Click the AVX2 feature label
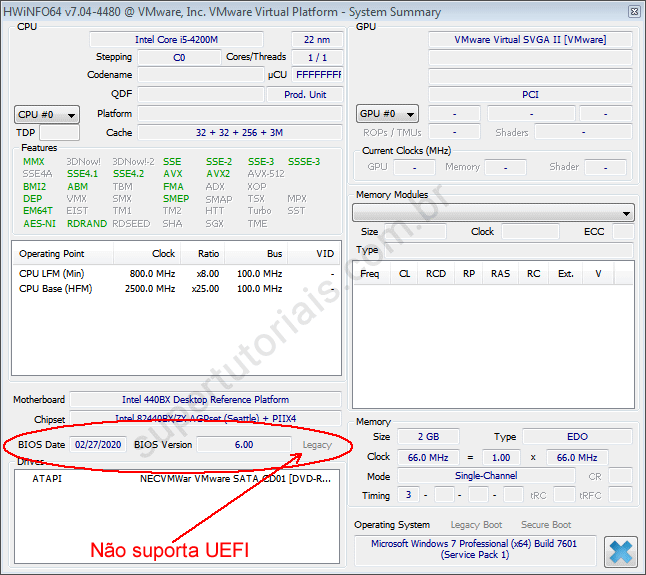Image resolution: width=646 pixels, height=575 pixels. click(218, 174)
